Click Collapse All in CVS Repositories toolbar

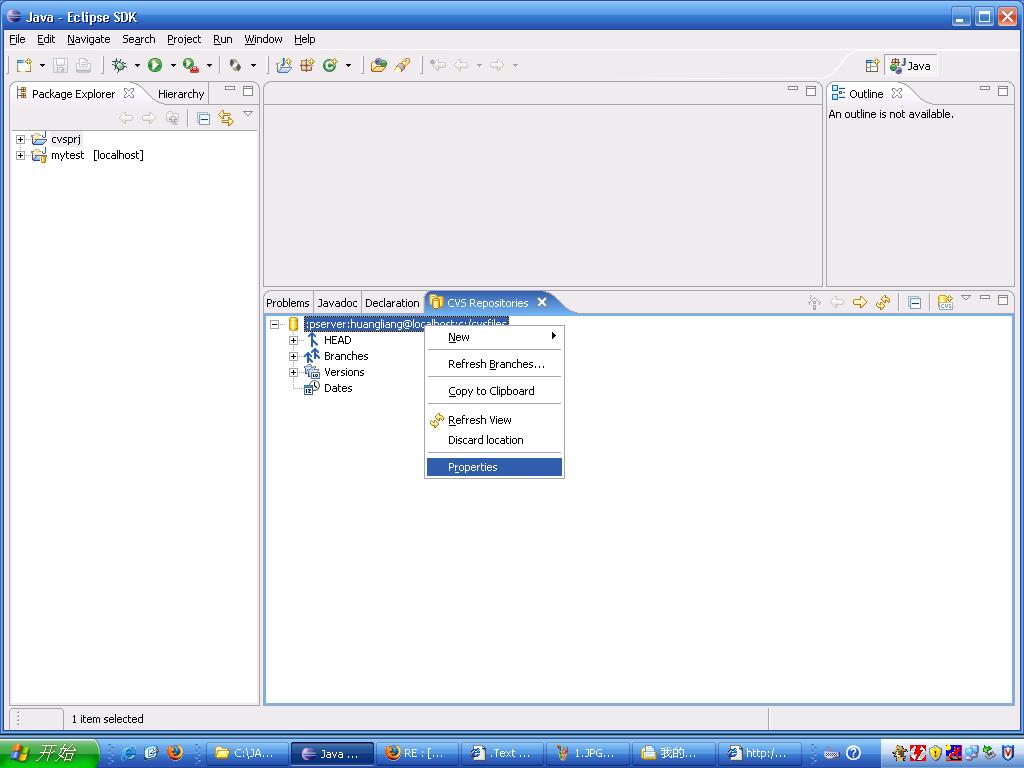coord(915,303)
